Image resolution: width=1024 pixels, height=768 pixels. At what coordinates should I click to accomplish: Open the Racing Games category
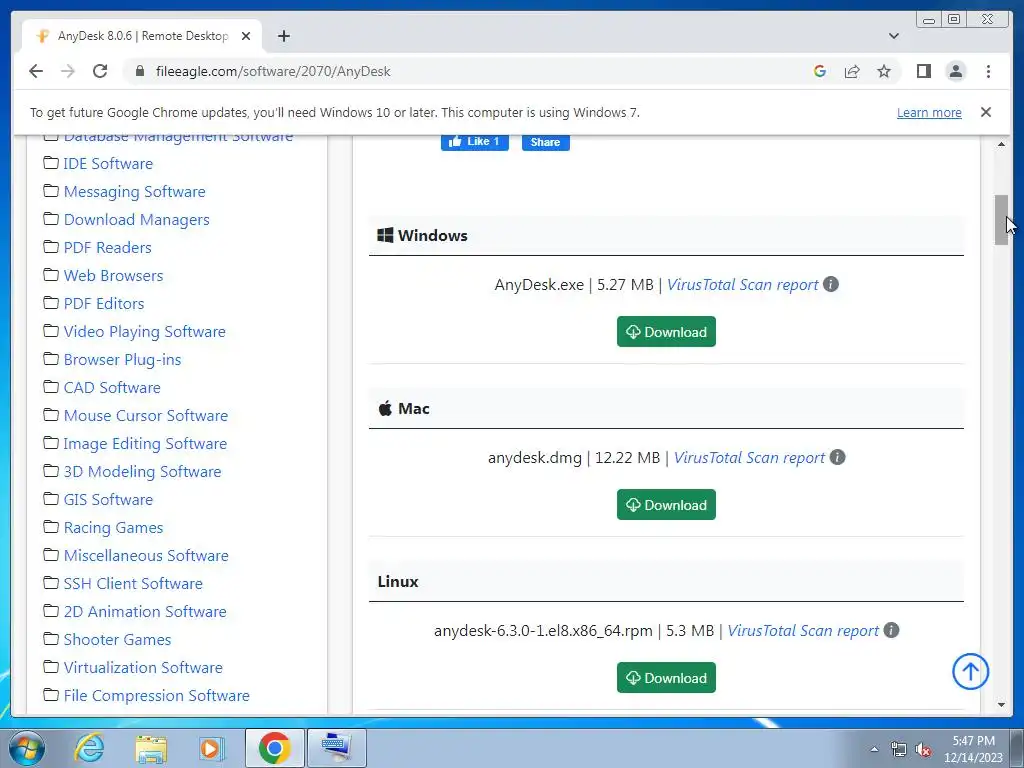pyautogui.click(x=113, y=528)
